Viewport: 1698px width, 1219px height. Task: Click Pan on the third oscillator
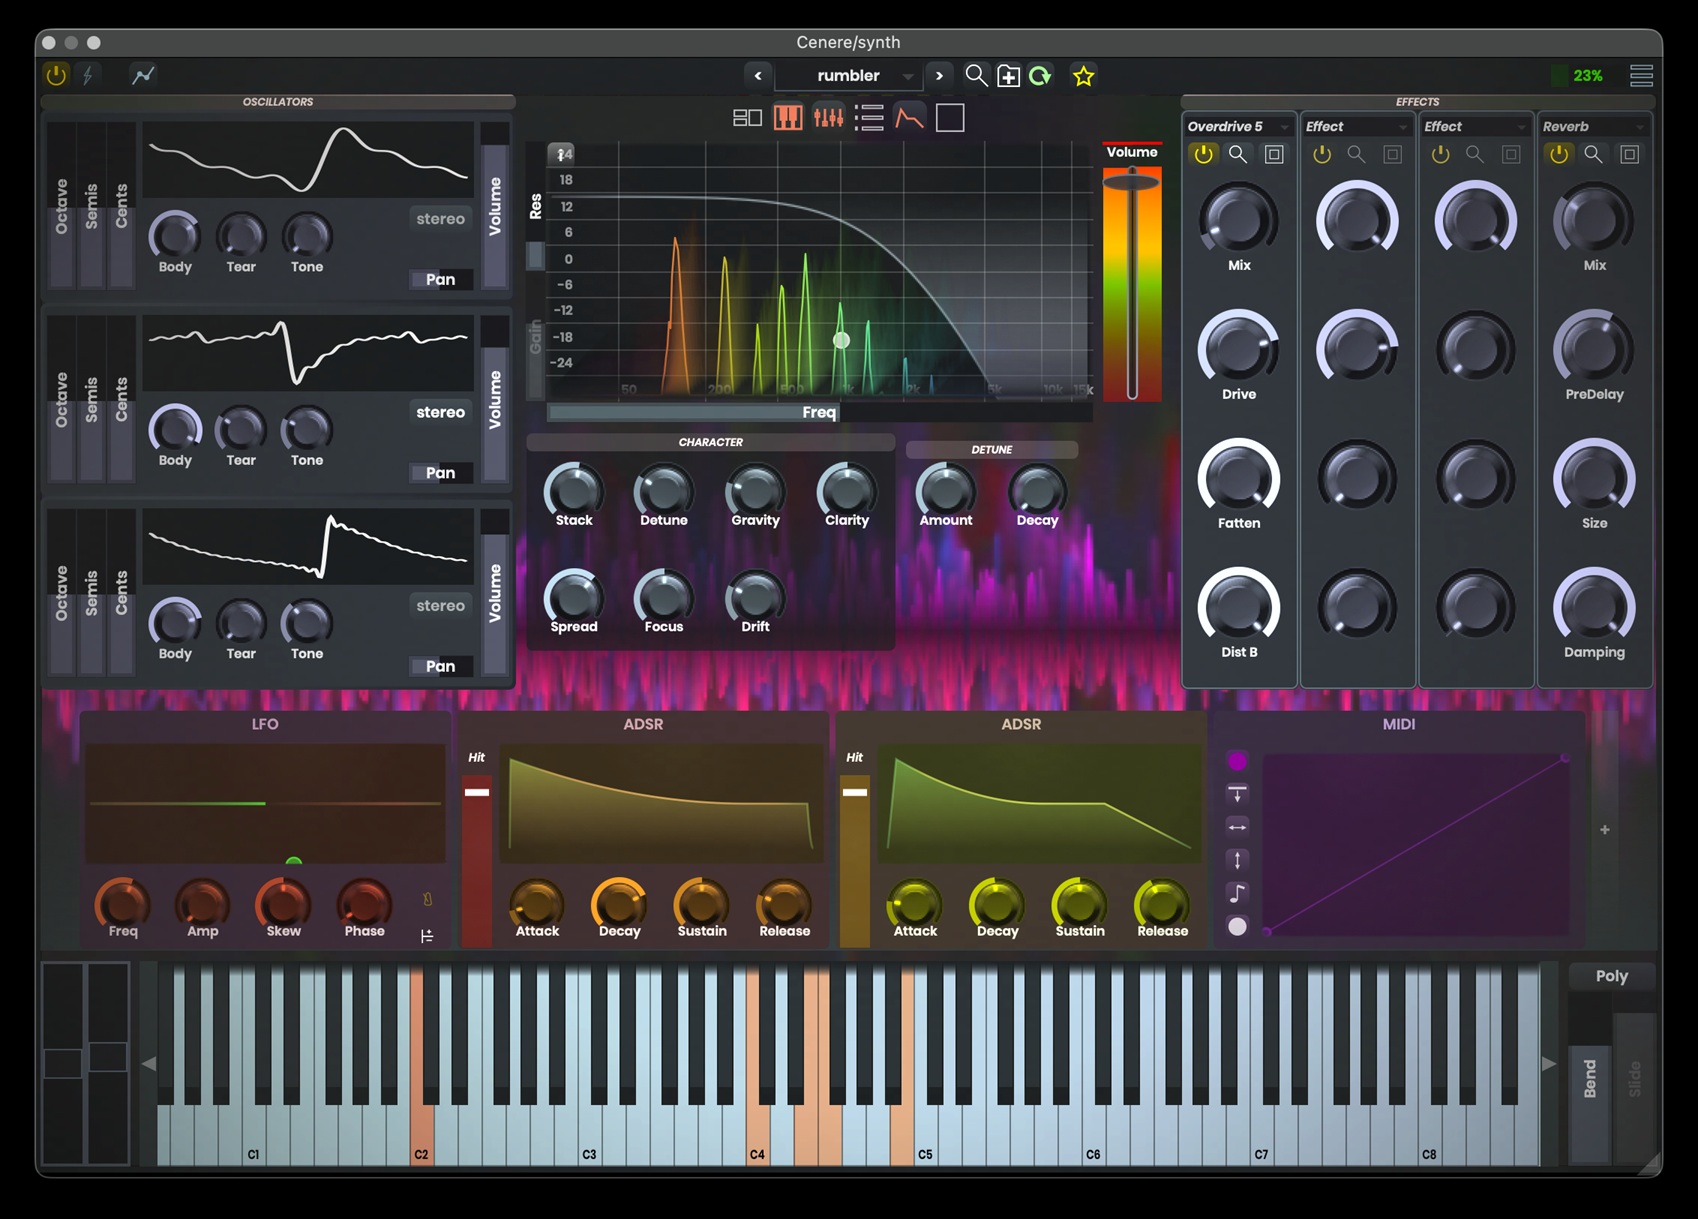tap(440, 666)
